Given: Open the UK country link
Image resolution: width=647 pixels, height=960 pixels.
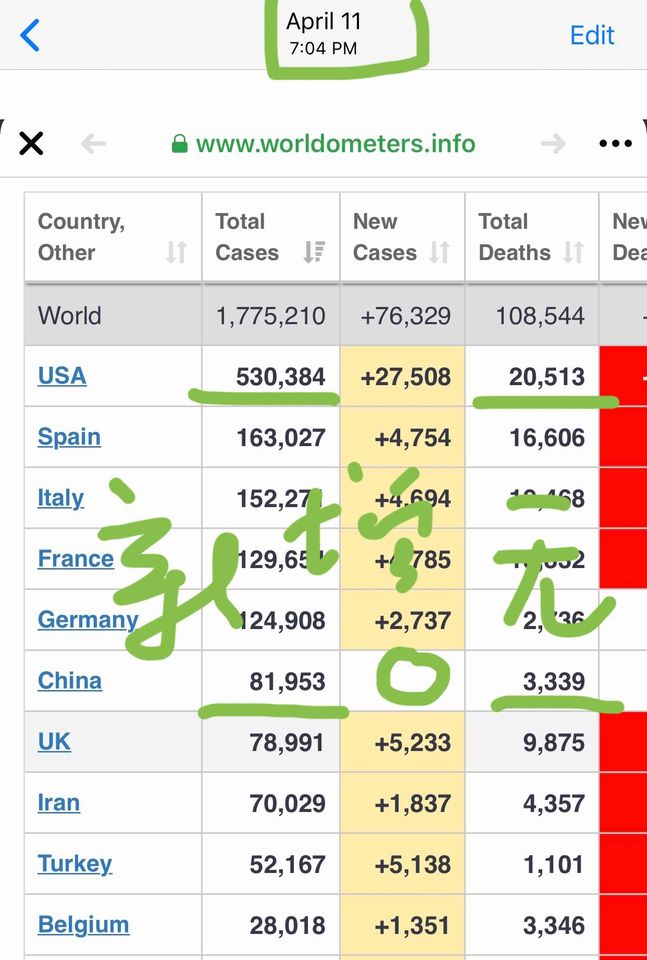Looking at the screenshot, I should click(x=54, y=742).
